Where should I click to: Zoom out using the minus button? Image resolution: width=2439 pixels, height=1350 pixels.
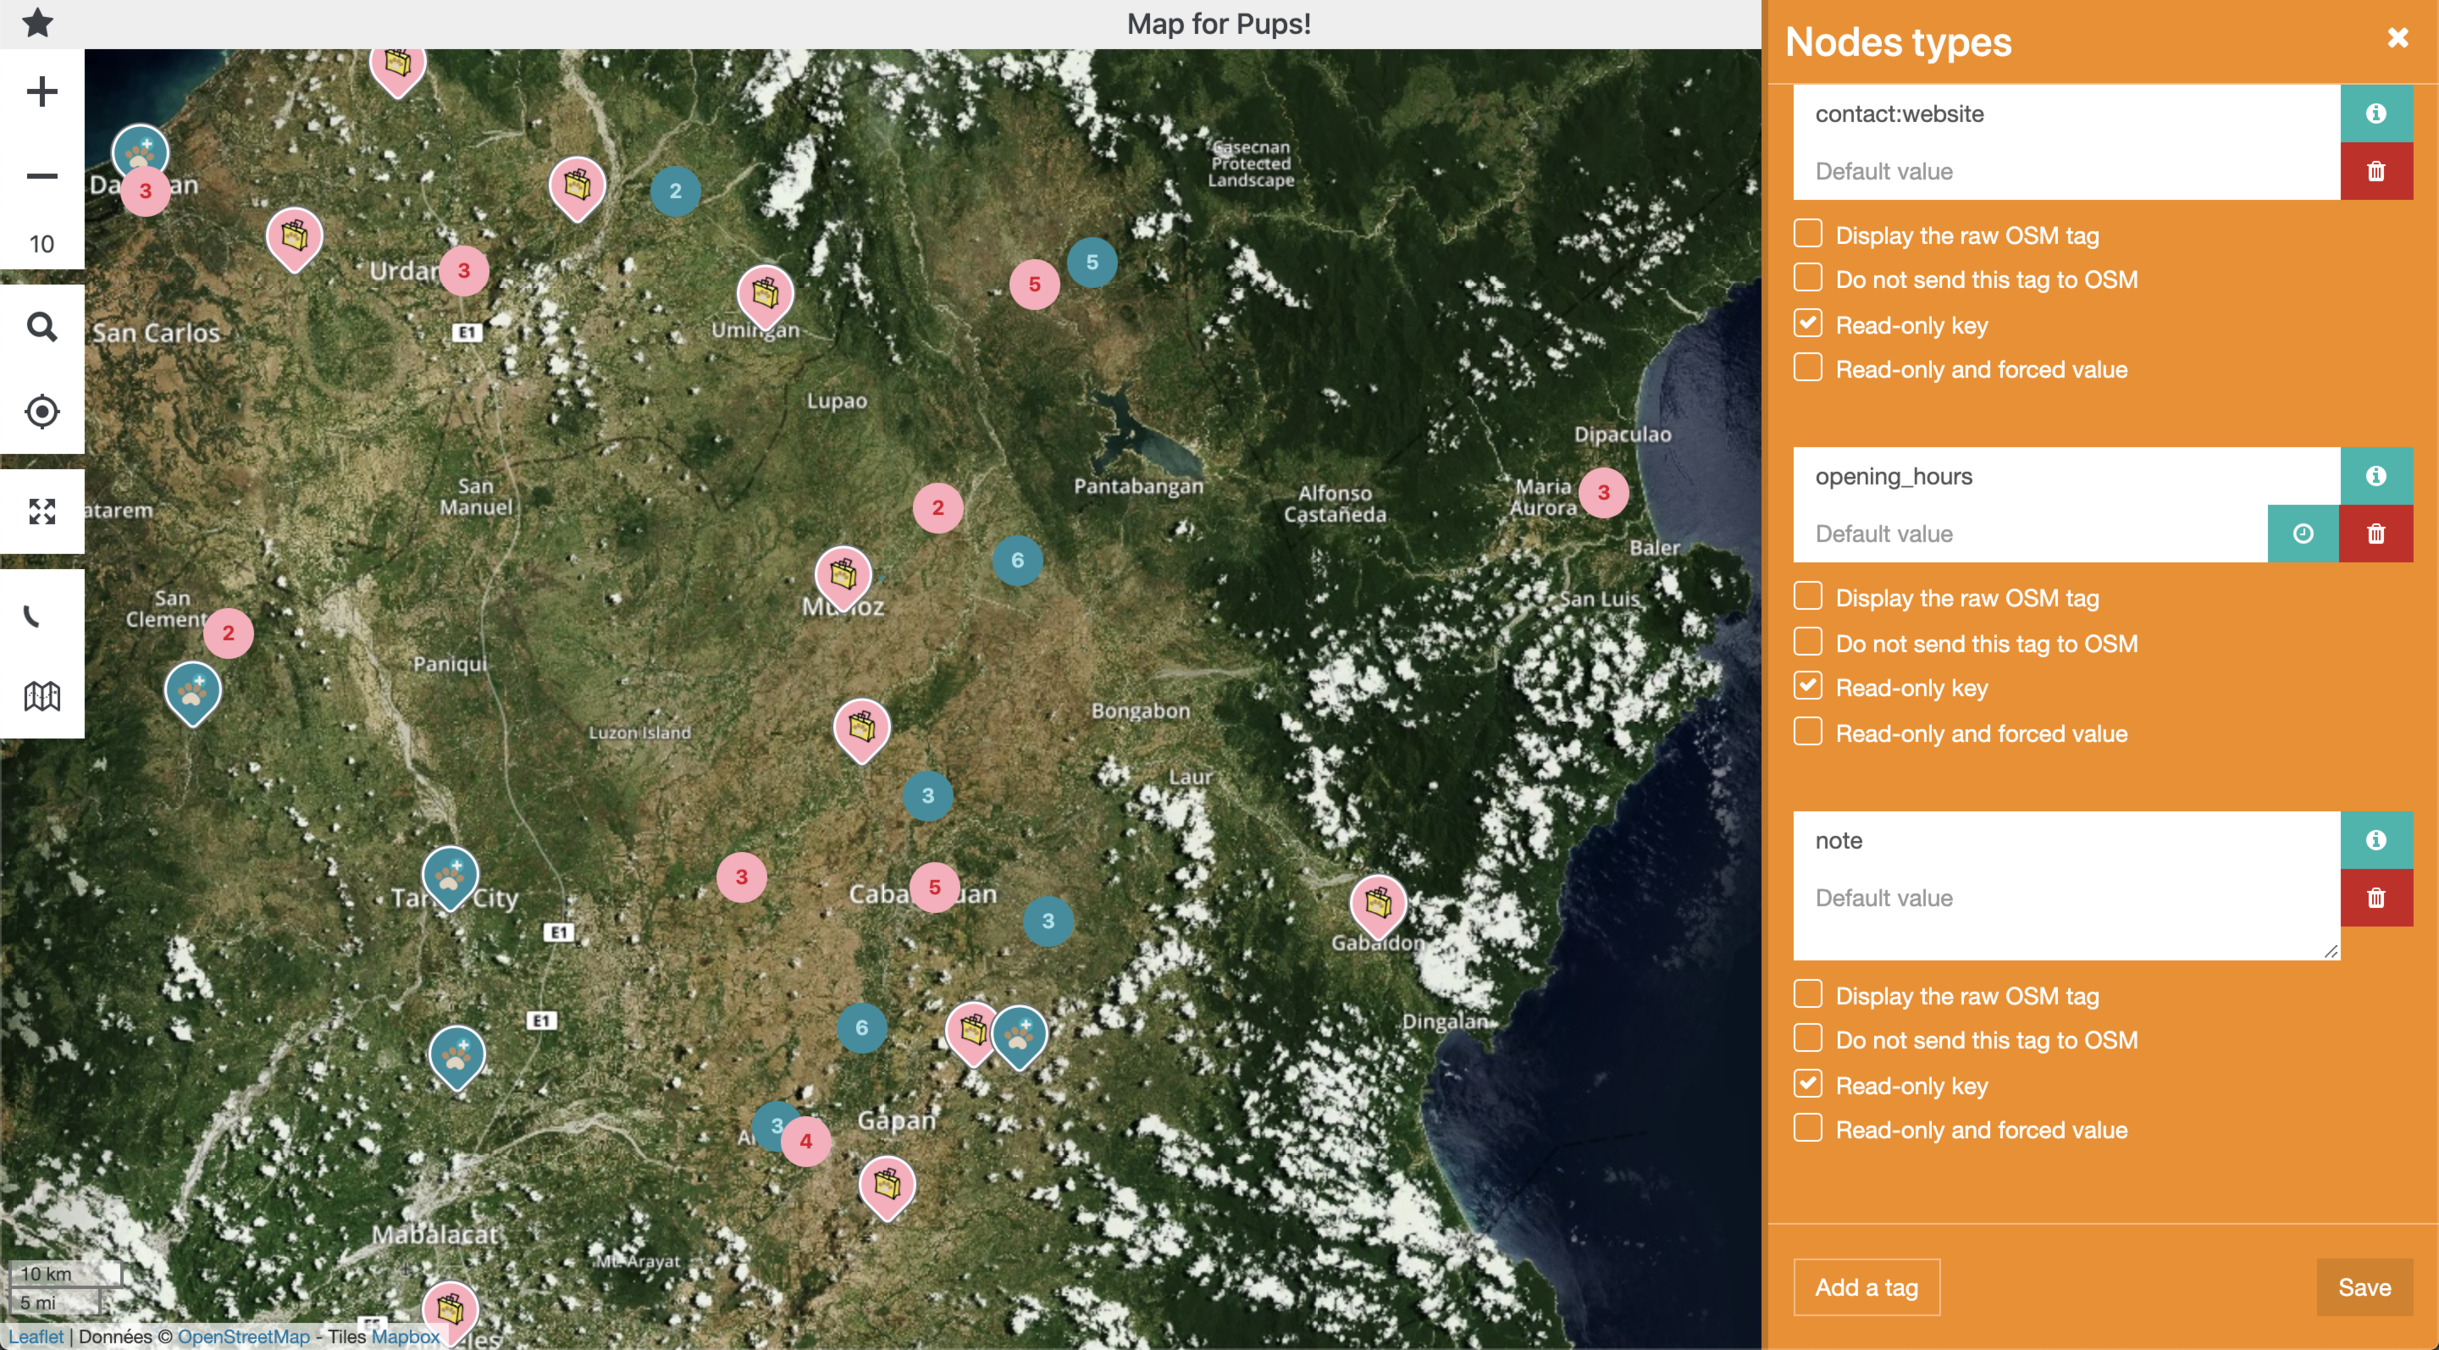coord(42,176)
